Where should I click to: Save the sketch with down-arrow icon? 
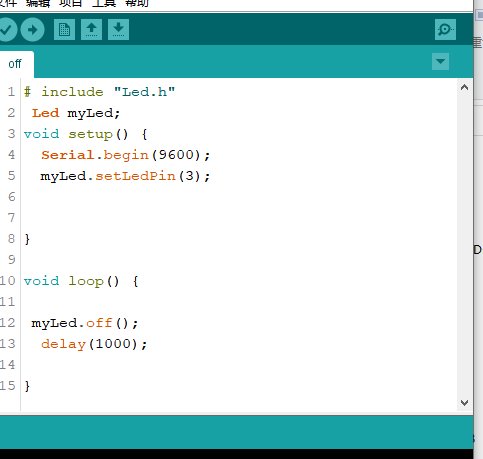(x=118, y=30)
